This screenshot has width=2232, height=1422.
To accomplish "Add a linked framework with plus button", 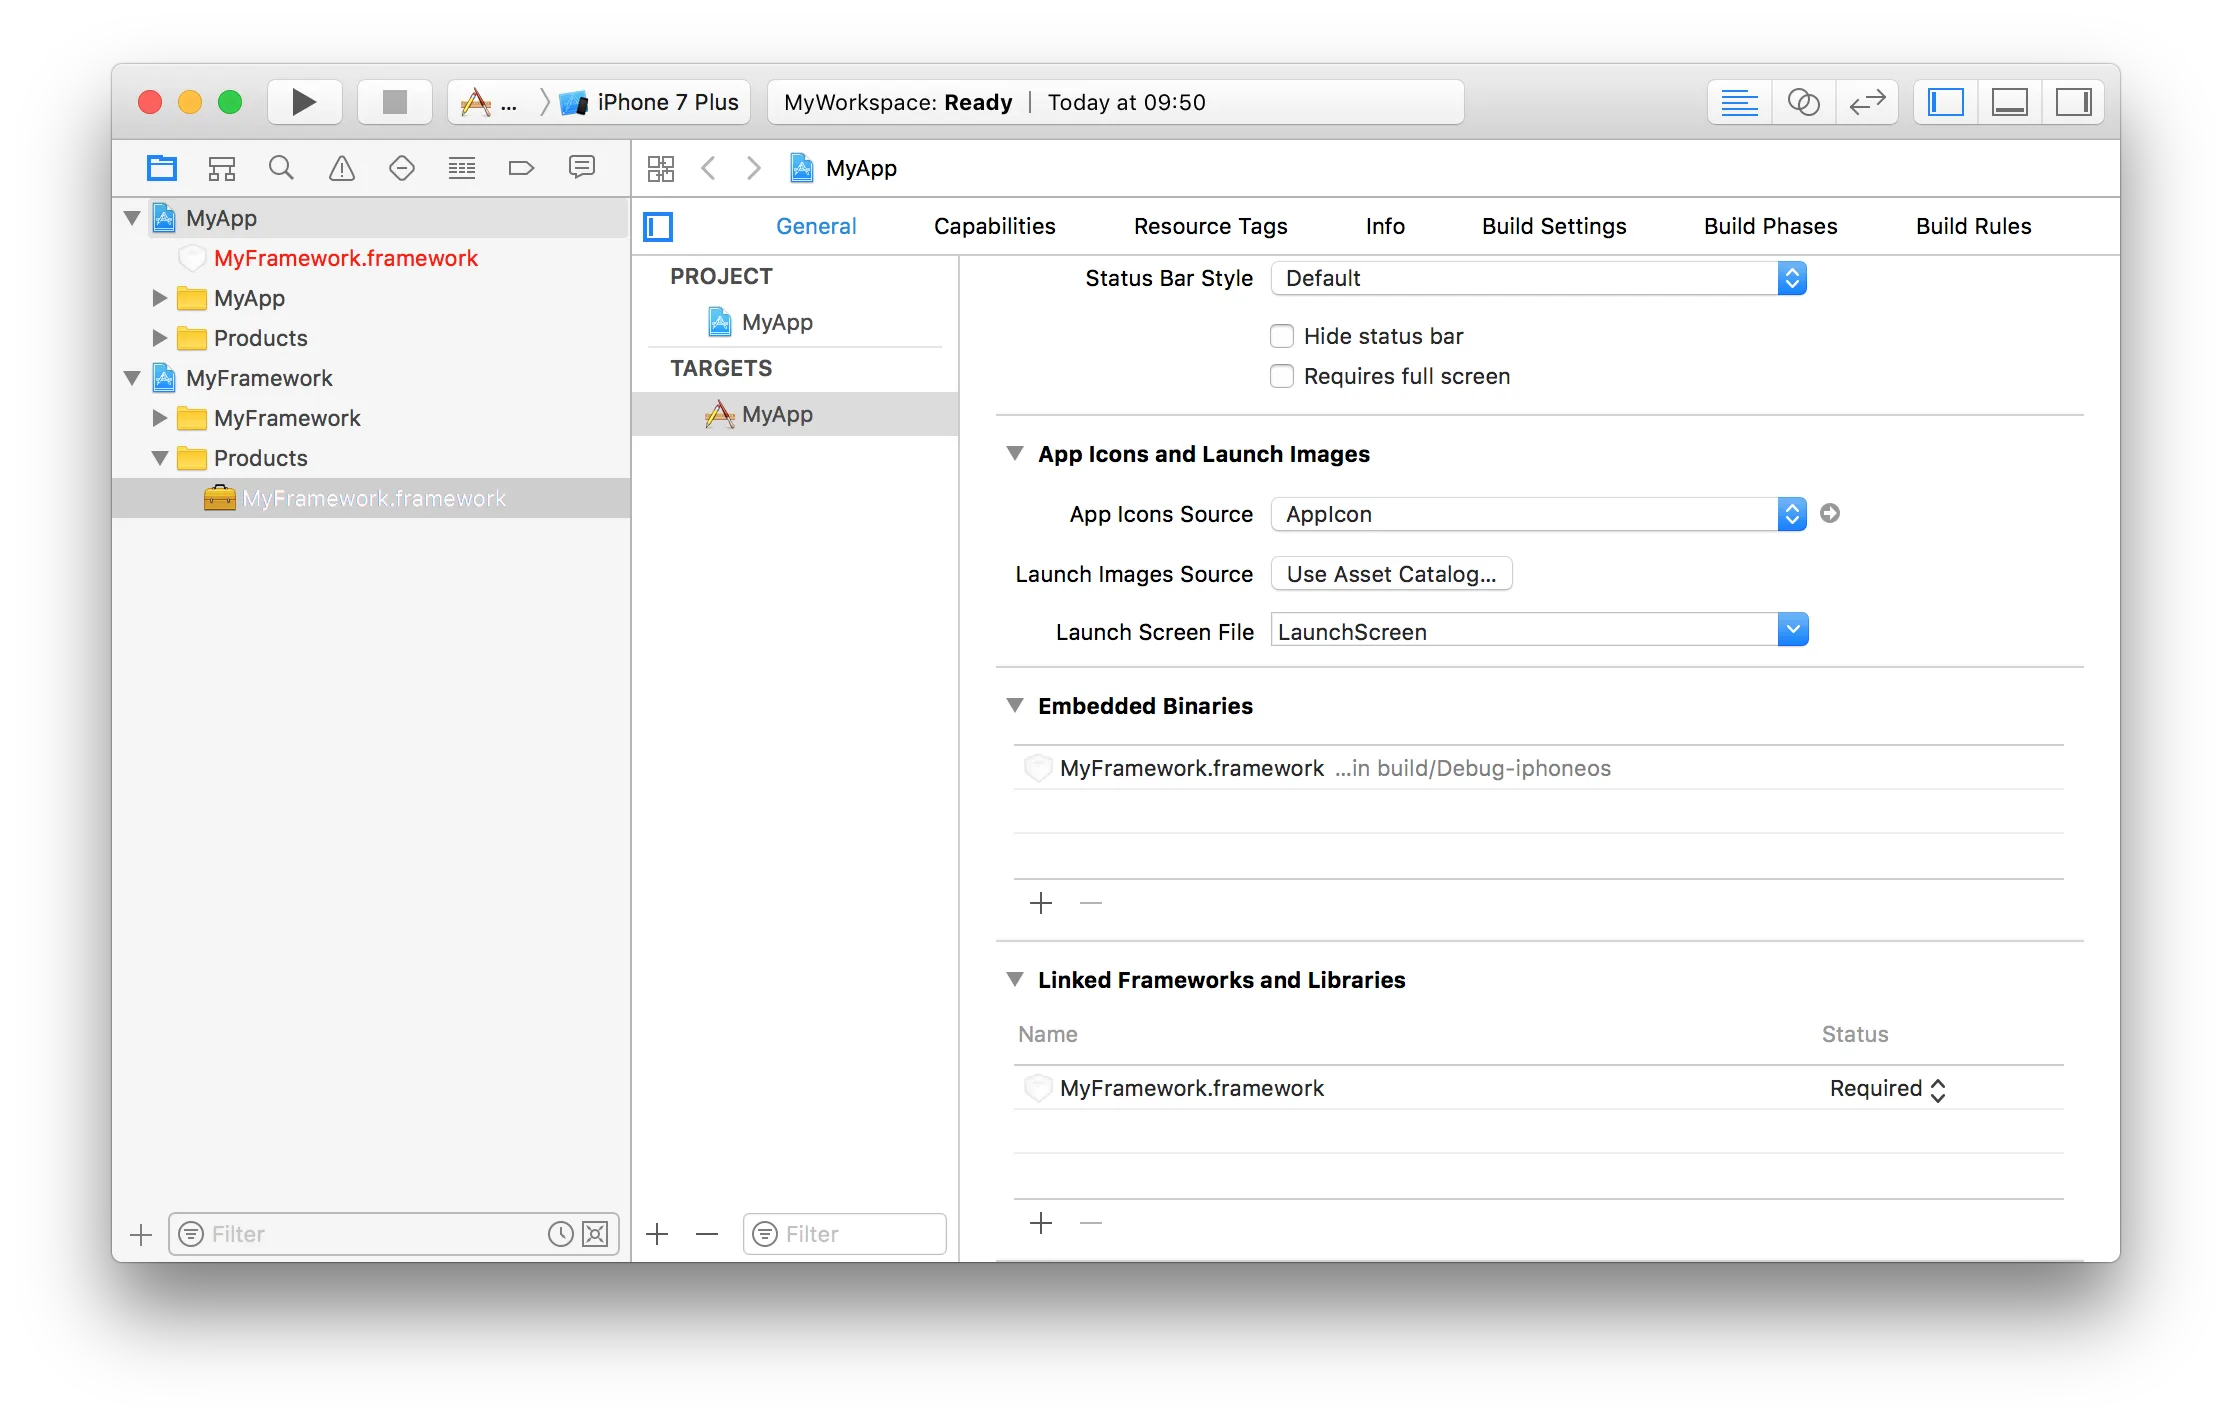I will tap(1041, 1223).
